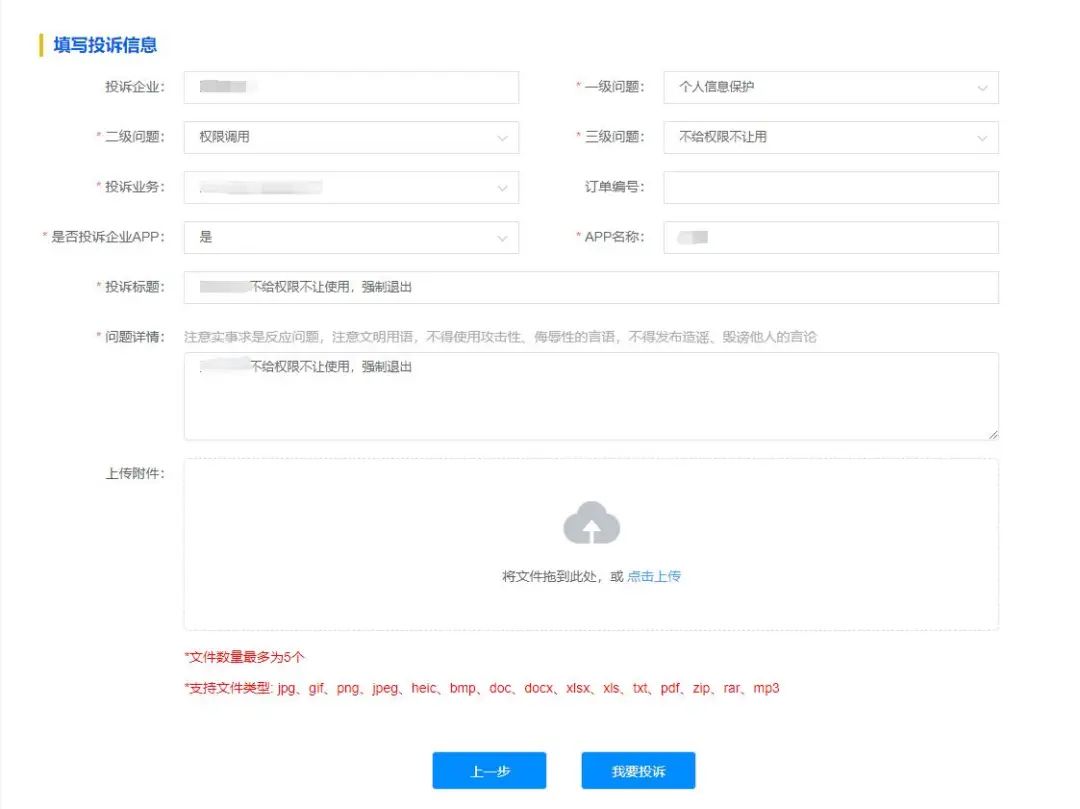Click the 上一步 button
The width and height of the screenshot is (1080, 809).
click(x=489, y=770)
